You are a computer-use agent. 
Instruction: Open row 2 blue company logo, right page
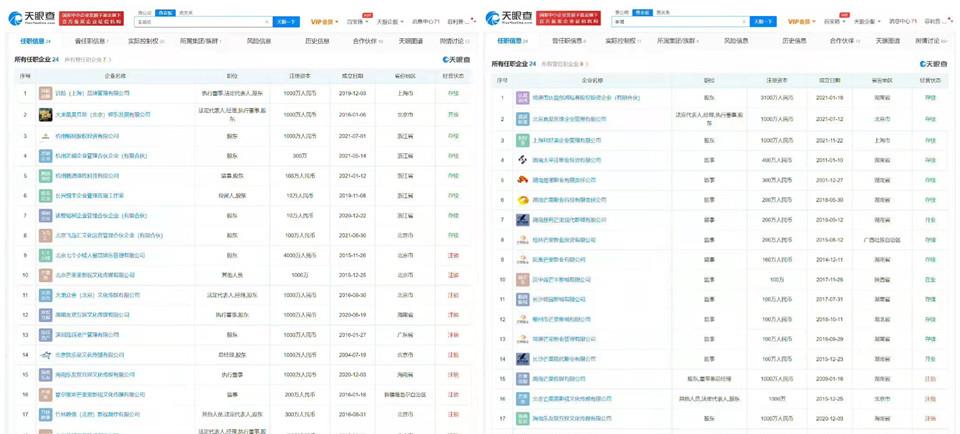(522, 118)
